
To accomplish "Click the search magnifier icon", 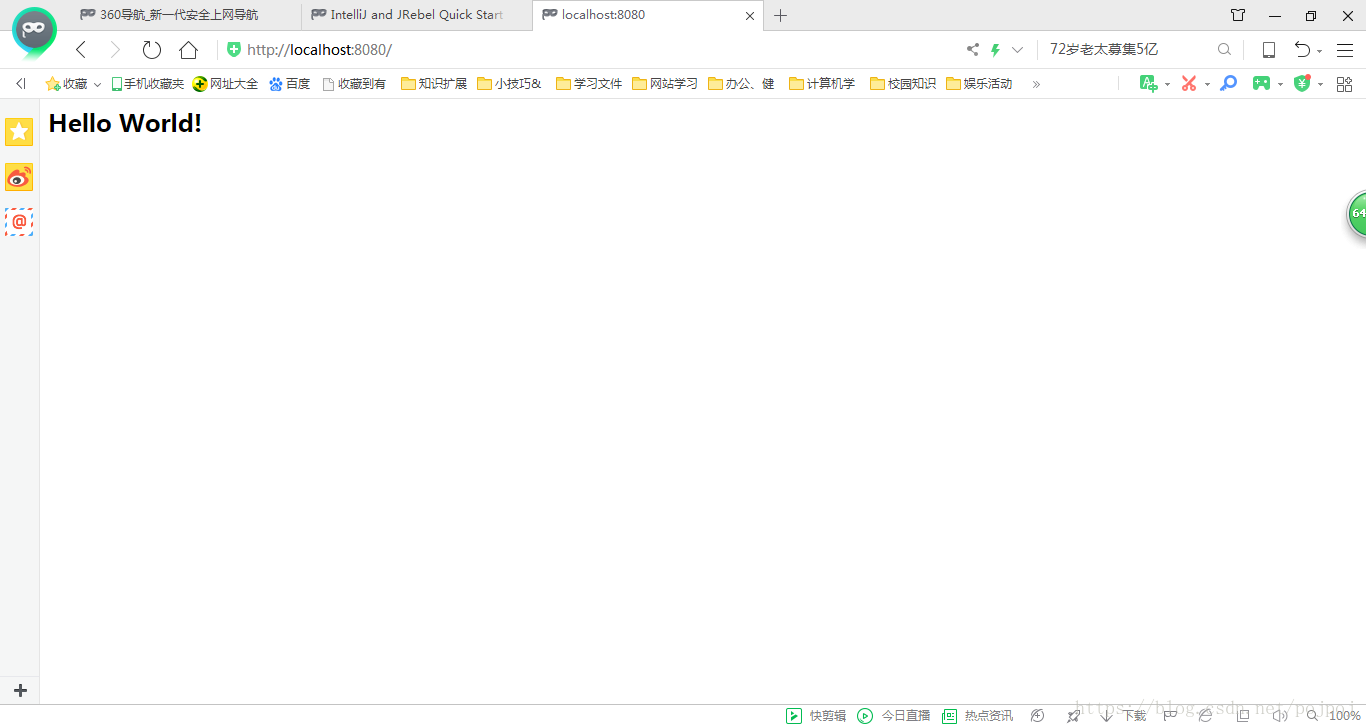I will coord(1224,49).
